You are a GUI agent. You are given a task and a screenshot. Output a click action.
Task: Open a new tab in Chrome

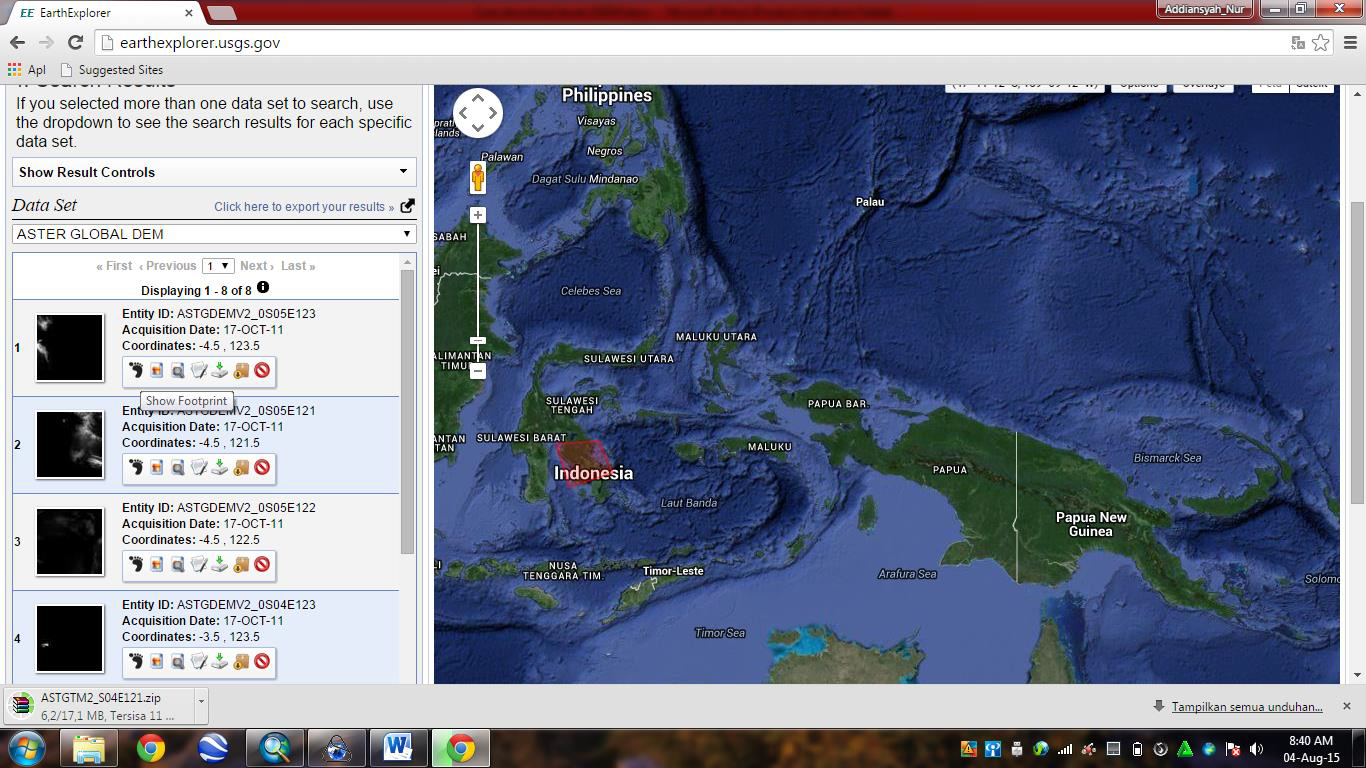[222, 13]
